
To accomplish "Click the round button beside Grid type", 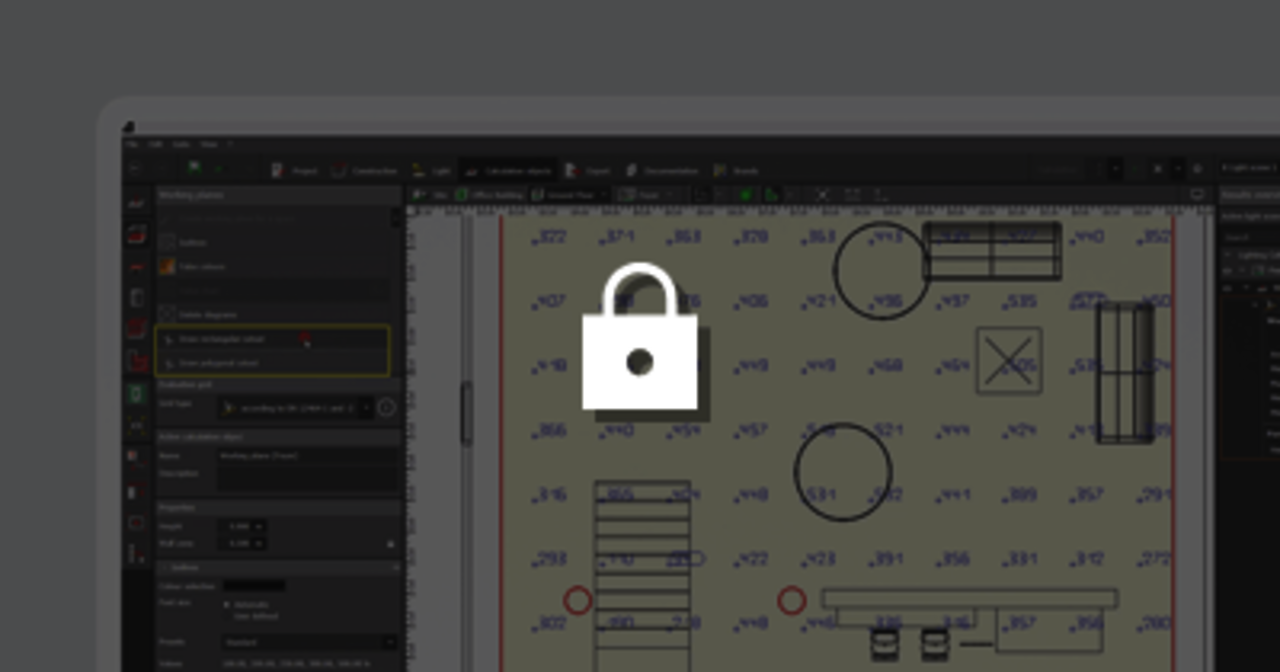I will (386, 407).
